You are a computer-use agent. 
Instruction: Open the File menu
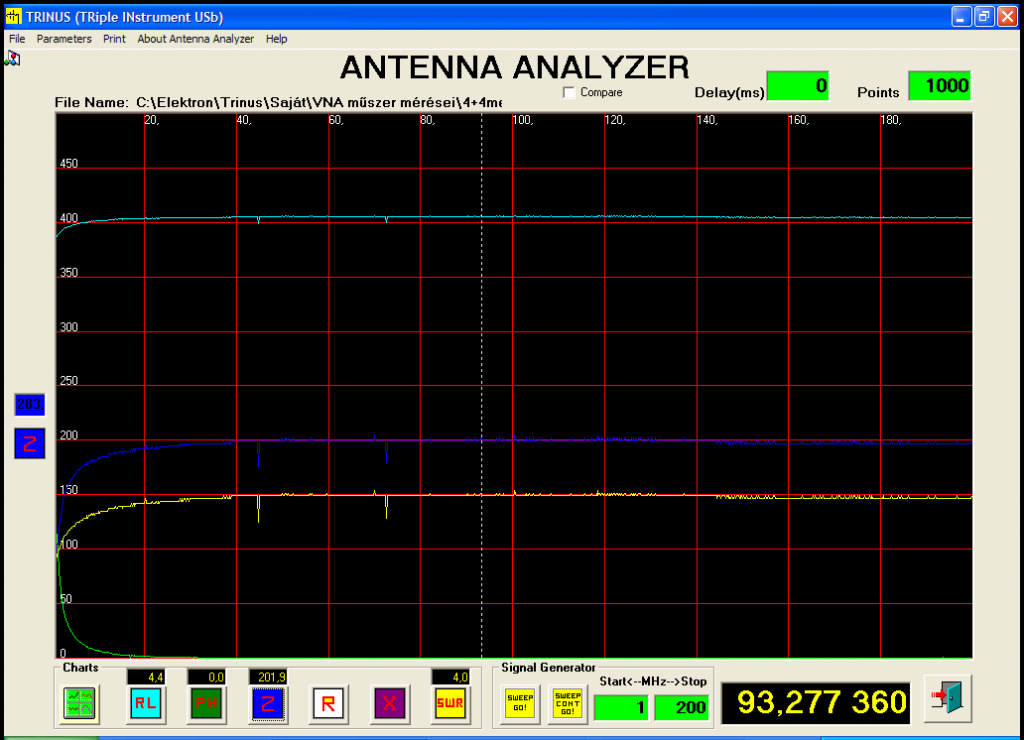click(17, 39)
